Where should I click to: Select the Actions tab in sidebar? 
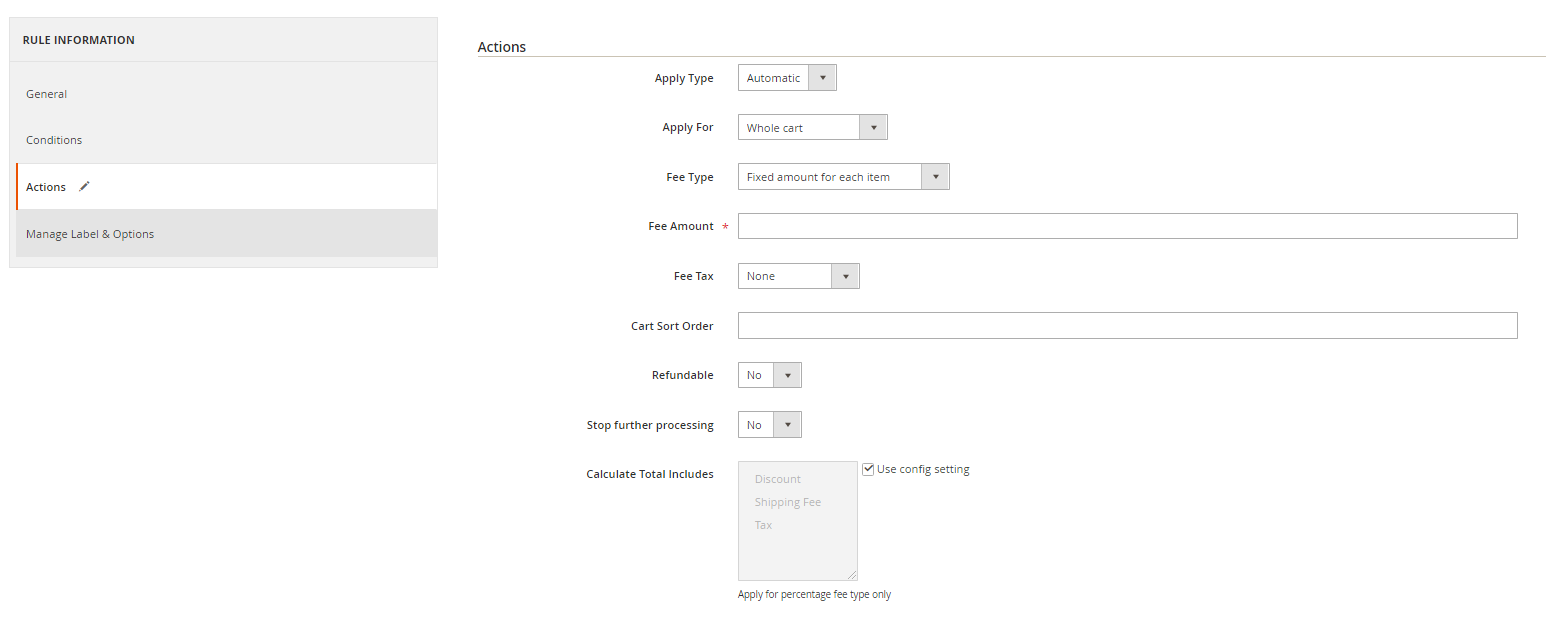point(46,187)
